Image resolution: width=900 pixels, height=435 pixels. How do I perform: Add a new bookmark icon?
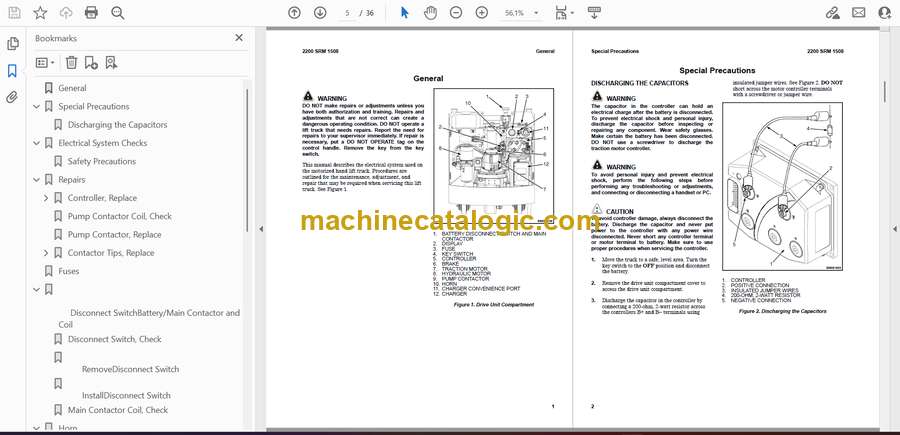click(91, 63)
